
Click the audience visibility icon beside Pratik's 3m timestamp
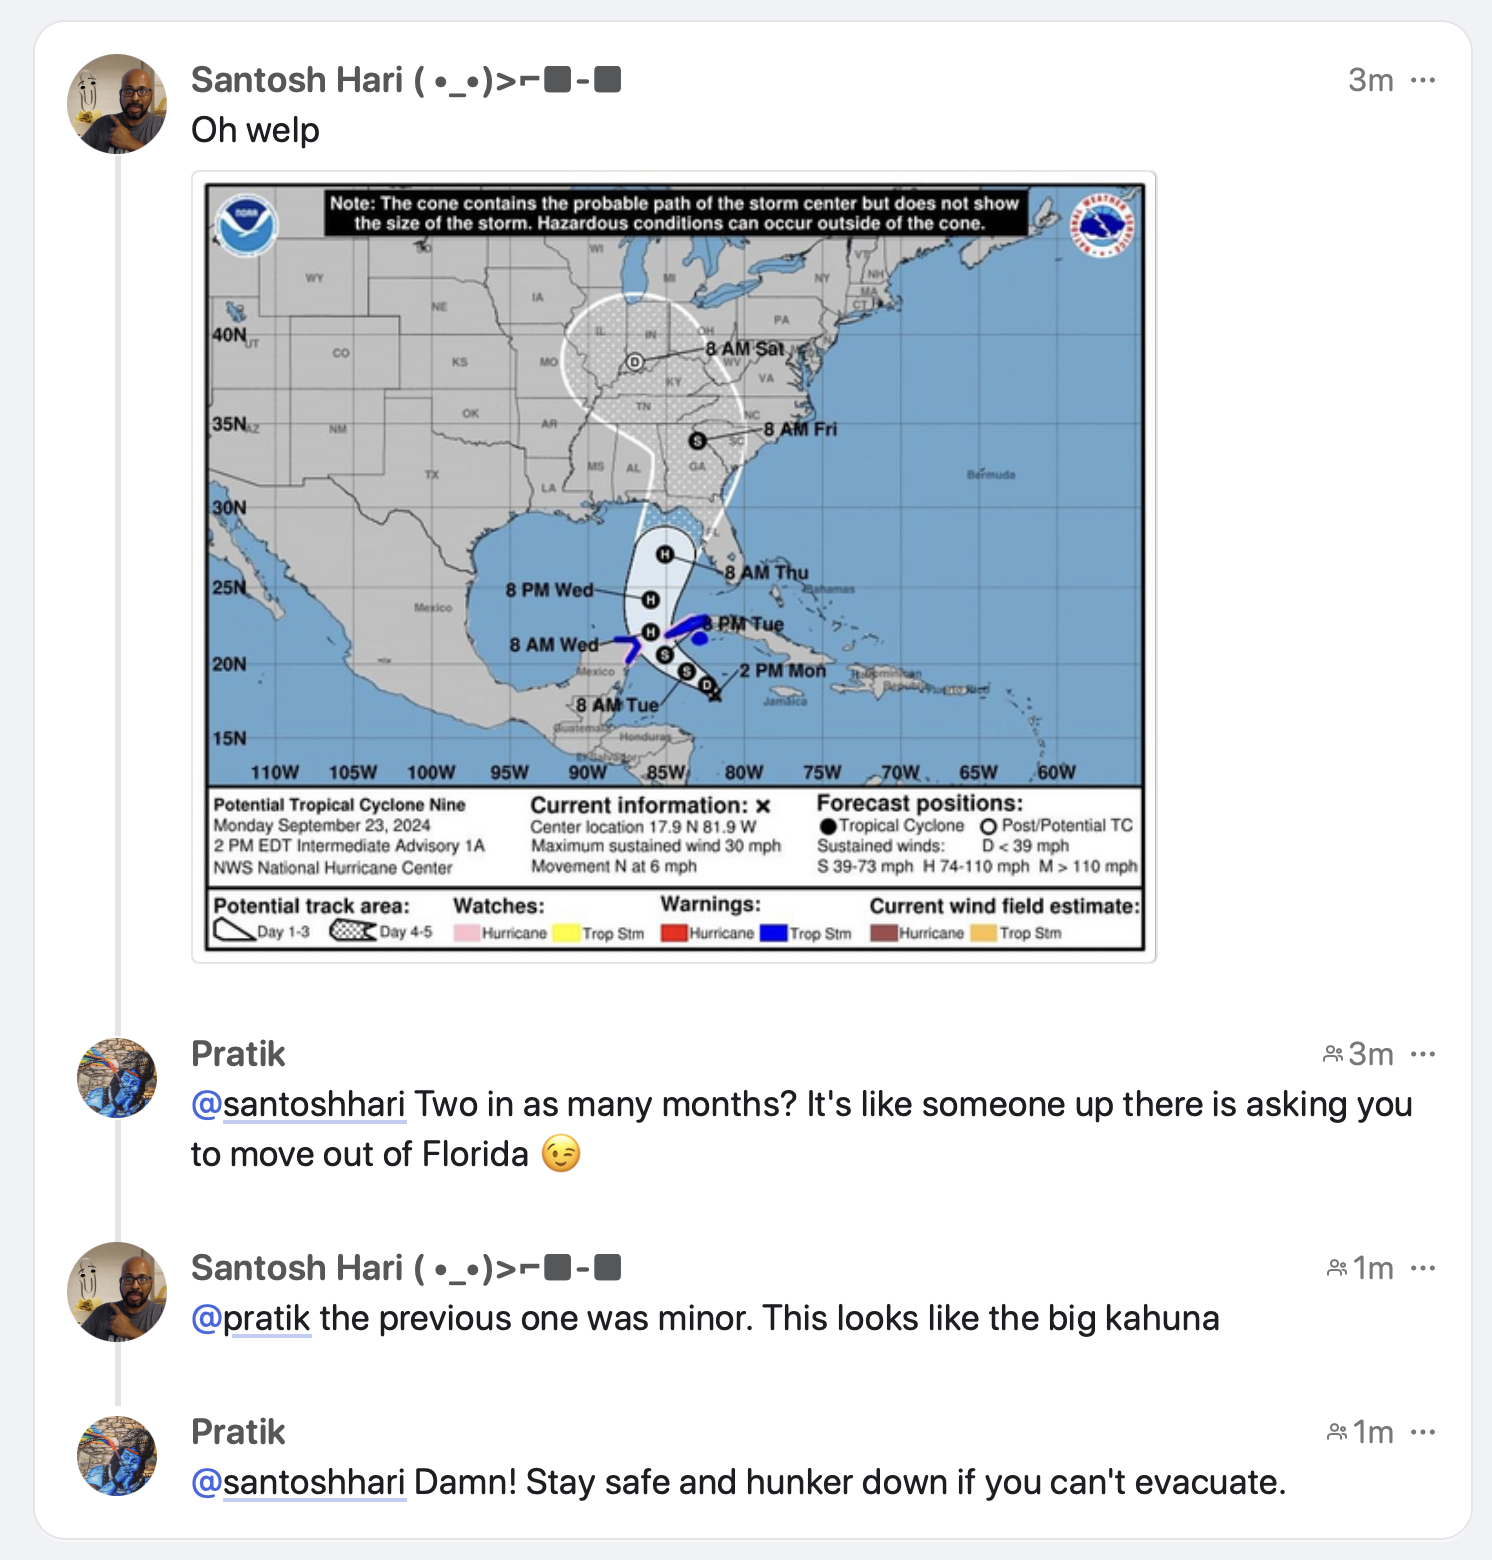click(1334, 1053)
